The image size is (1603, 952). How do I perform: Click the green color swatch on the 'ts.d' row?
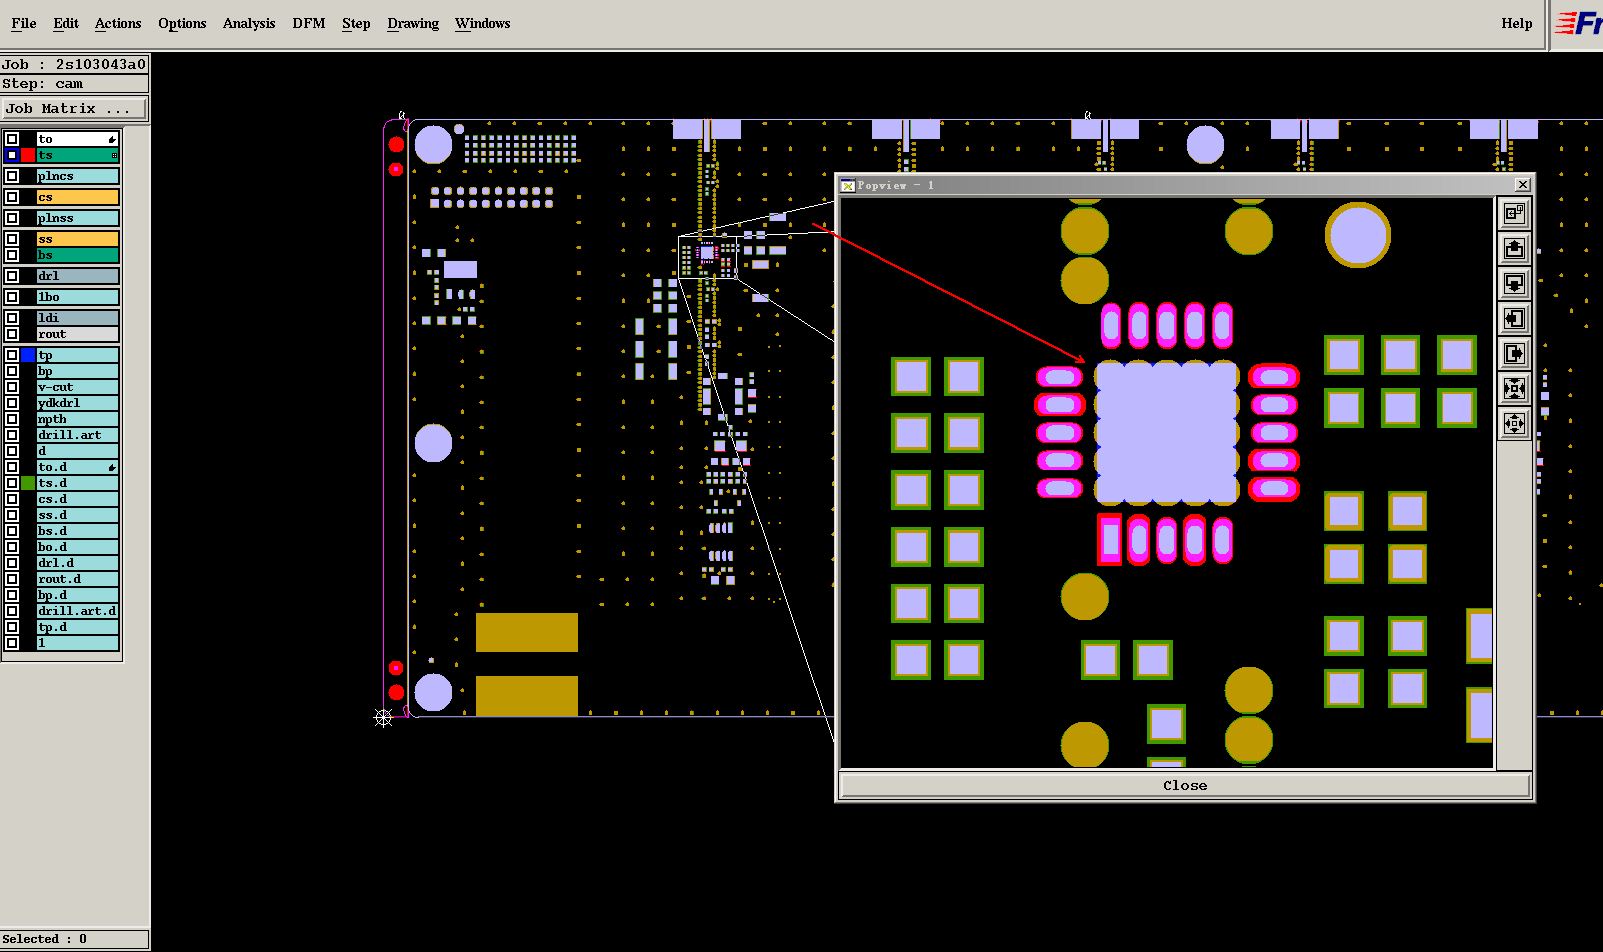tap(28, 483)
